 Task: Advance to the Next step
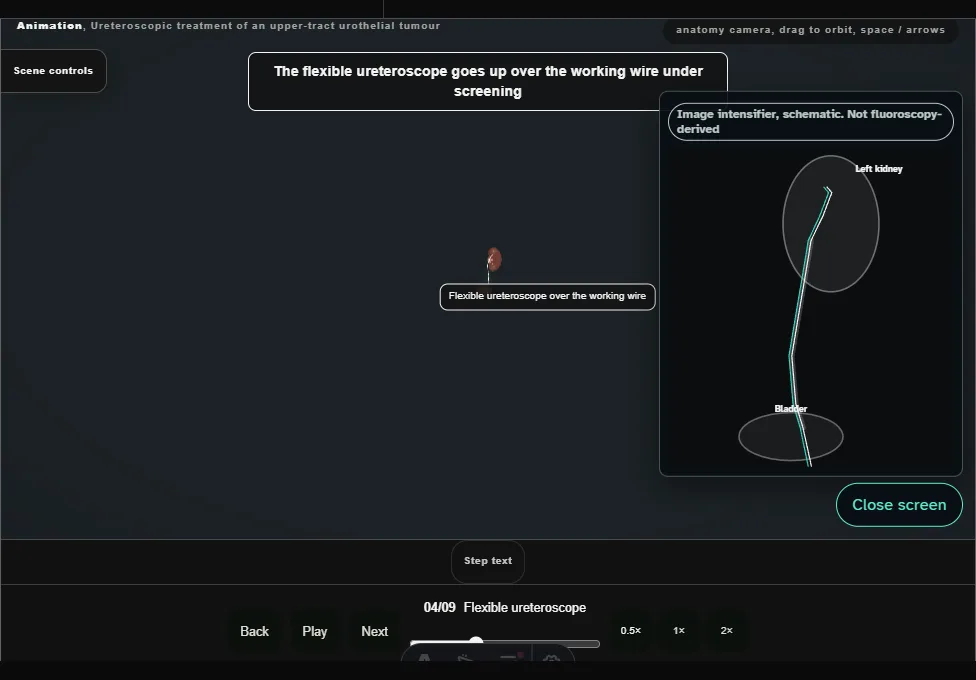coord(375,631)
